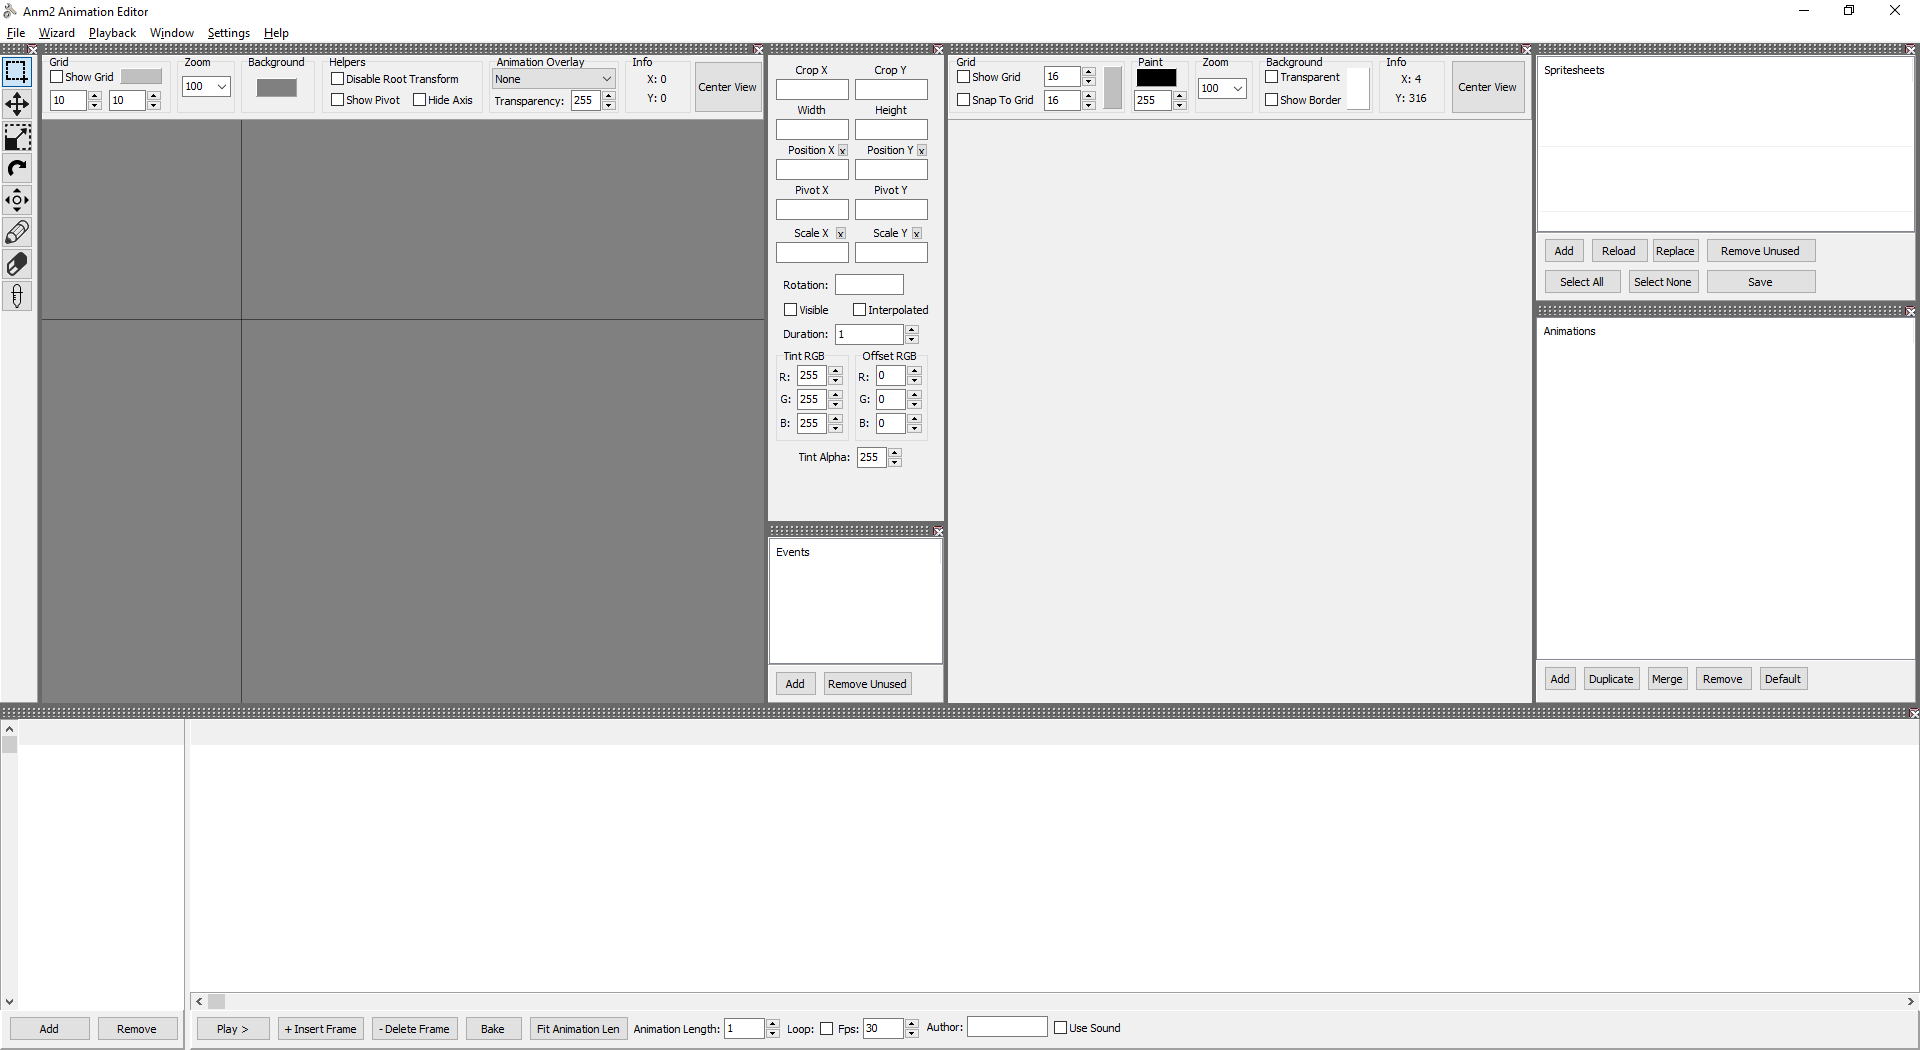Select the Move tool
The image size is (1920, 1050).
17,104
